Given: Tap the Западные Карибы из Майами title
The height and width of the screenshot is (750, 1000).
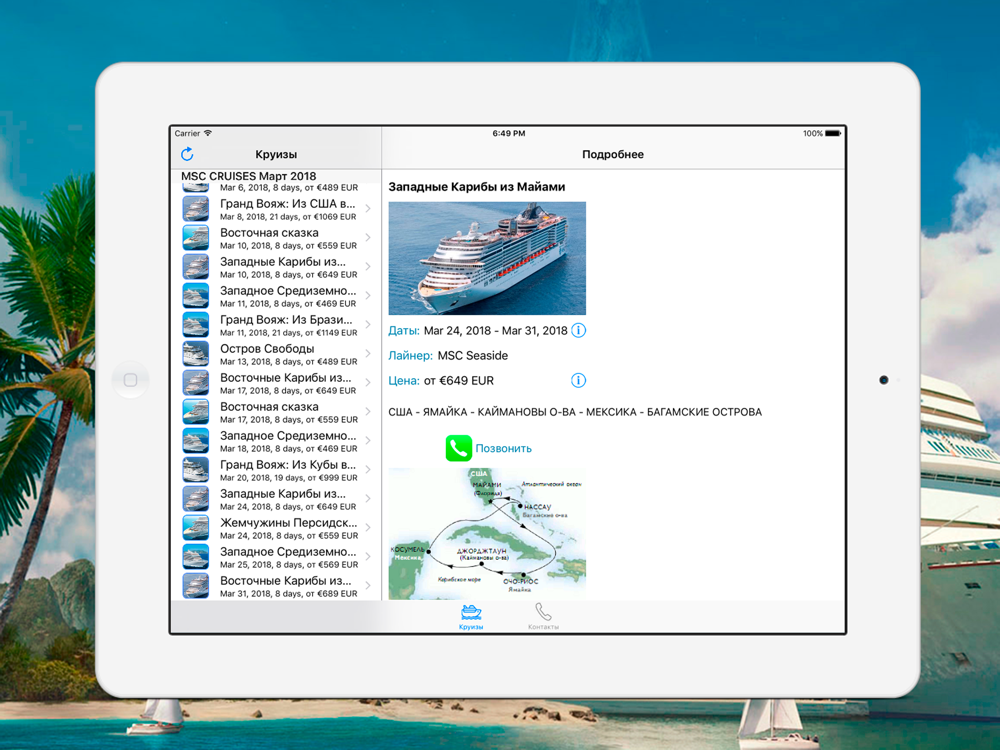Looking at the screenshot, I should pos(476,187).
